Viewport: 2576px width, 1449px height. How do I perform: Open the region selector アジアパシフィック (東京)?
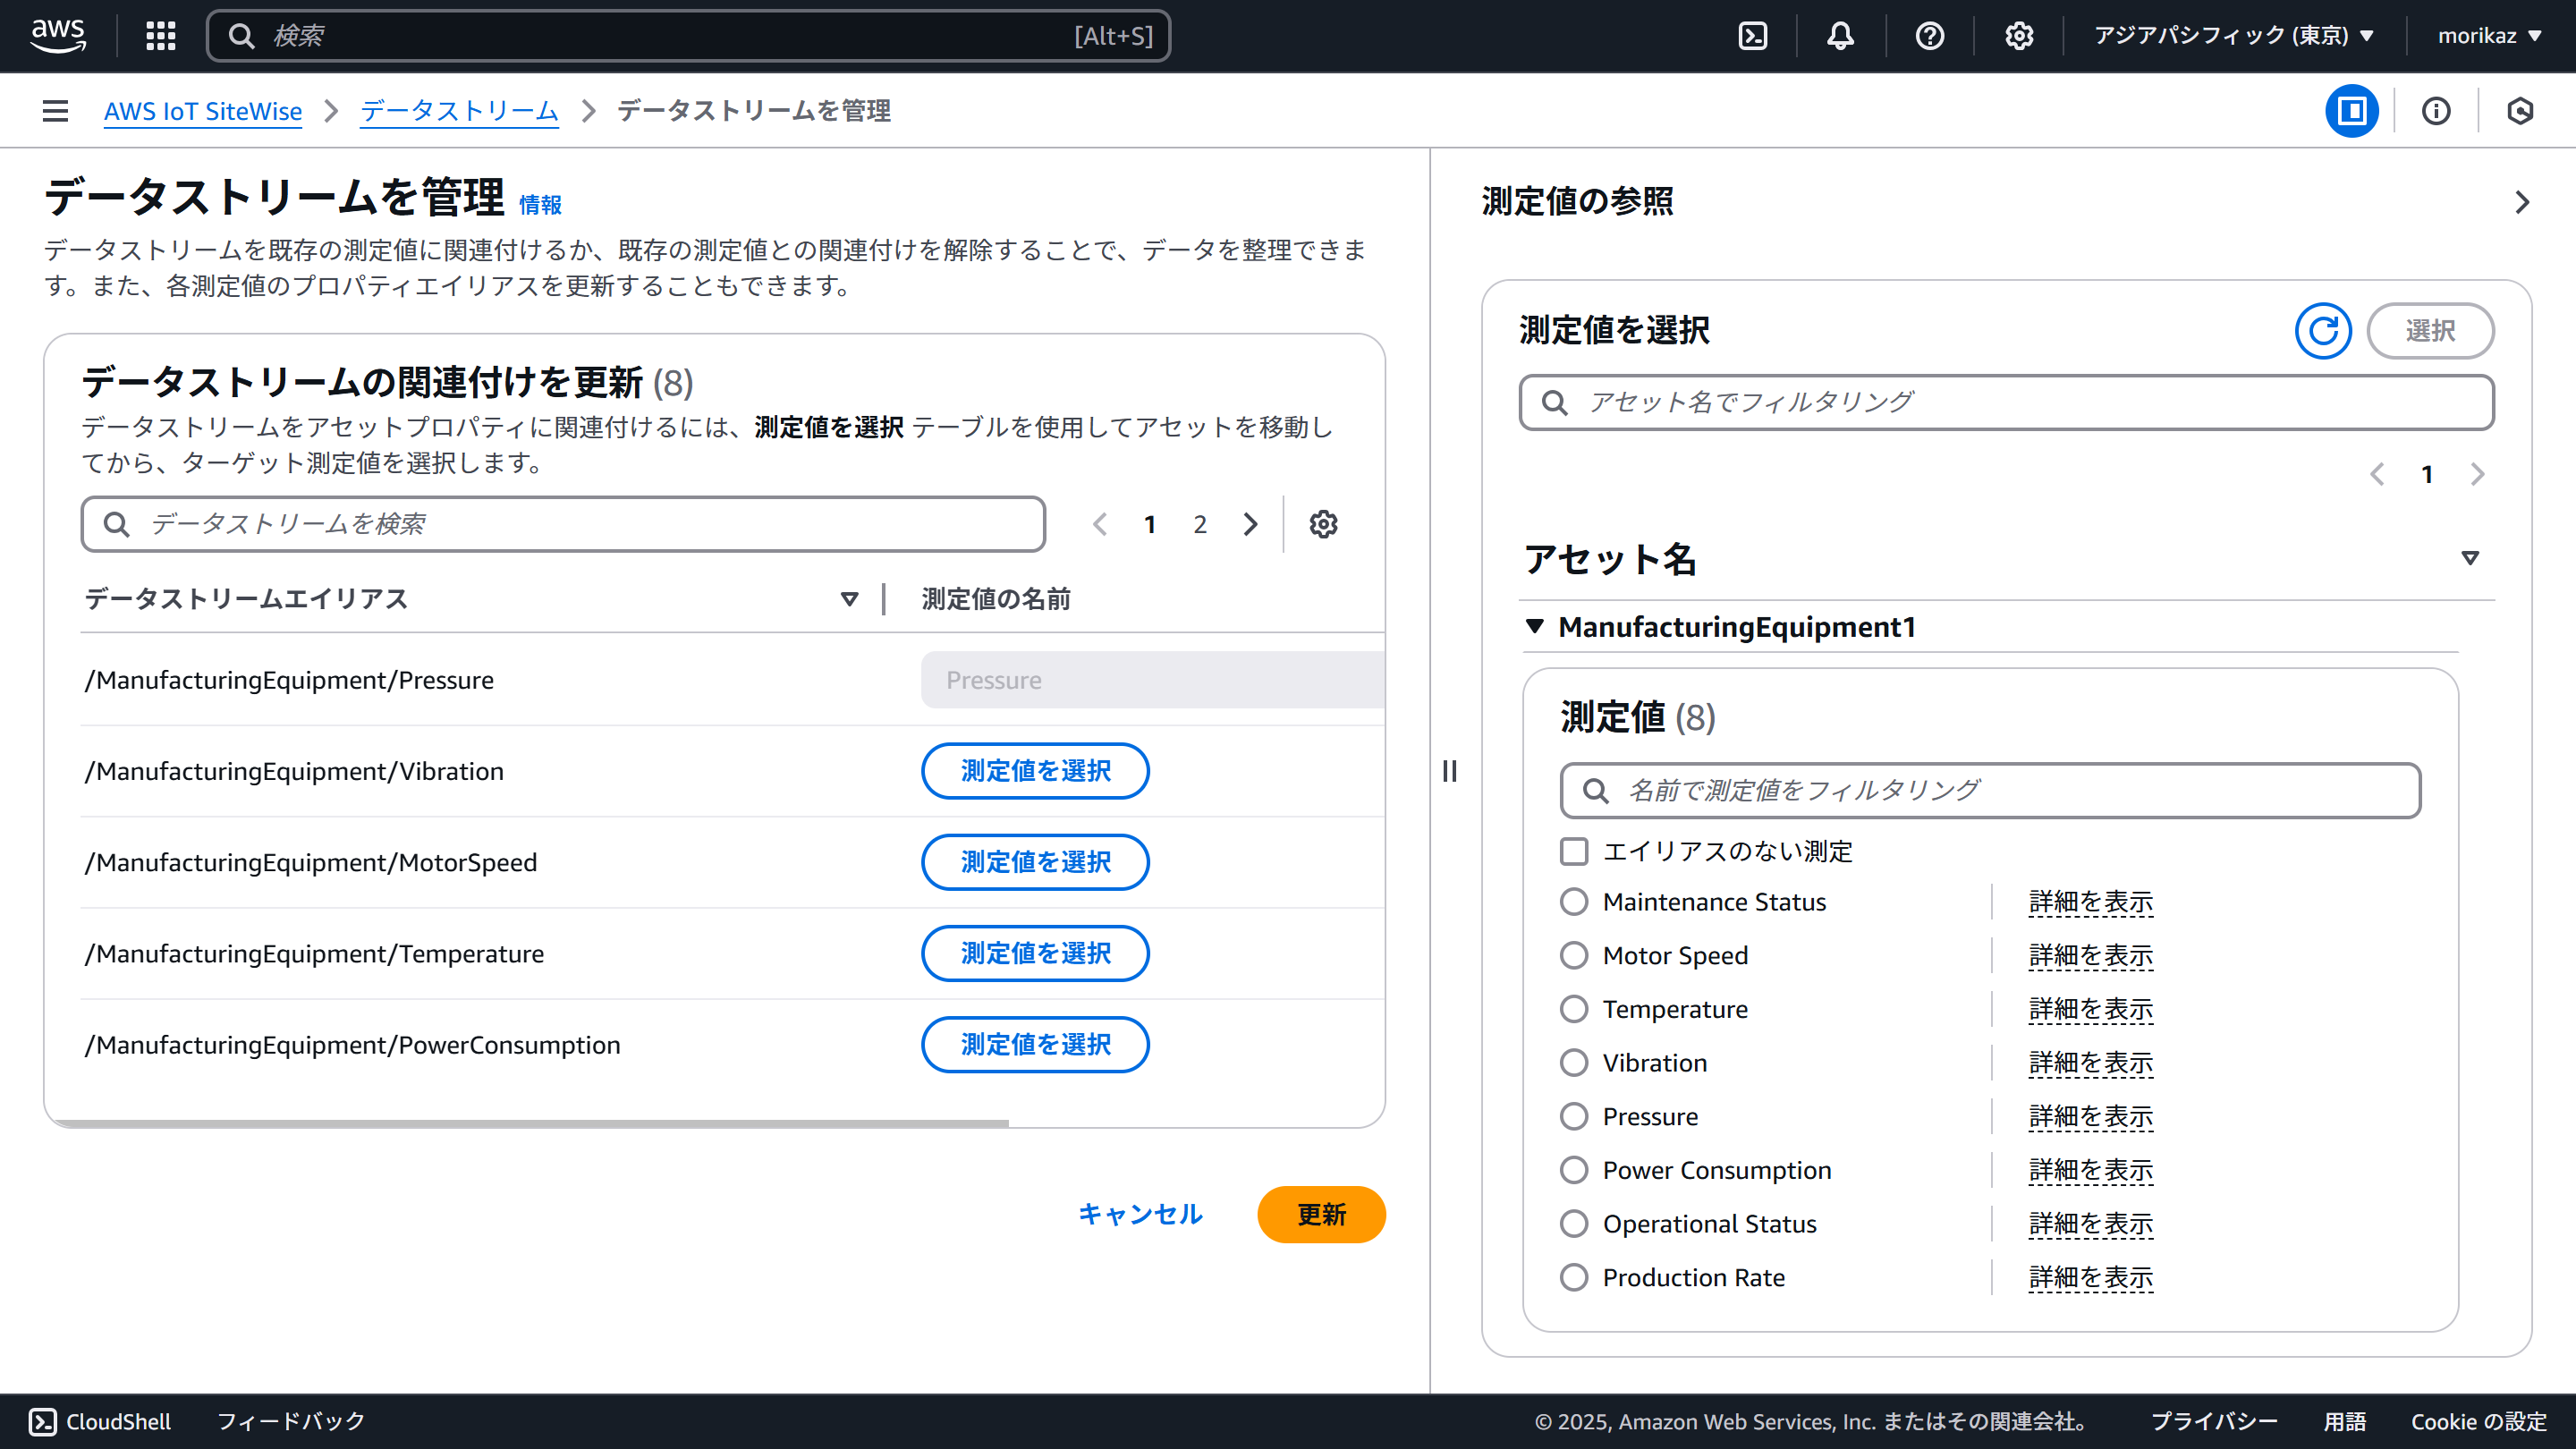(2235, 36)
